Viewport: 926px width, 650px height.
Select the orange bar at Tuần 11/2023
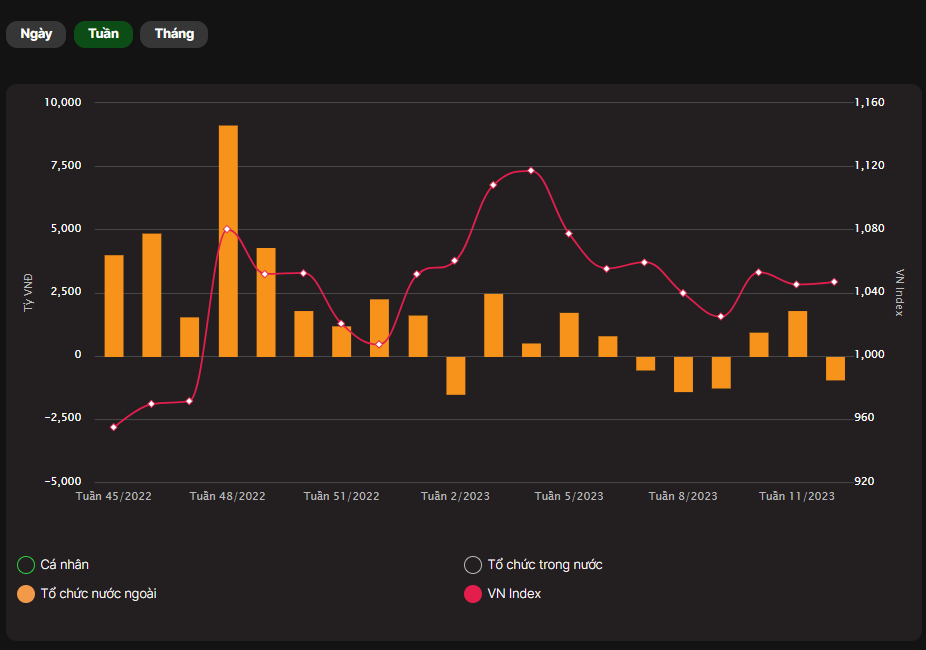tap(797, 333)
